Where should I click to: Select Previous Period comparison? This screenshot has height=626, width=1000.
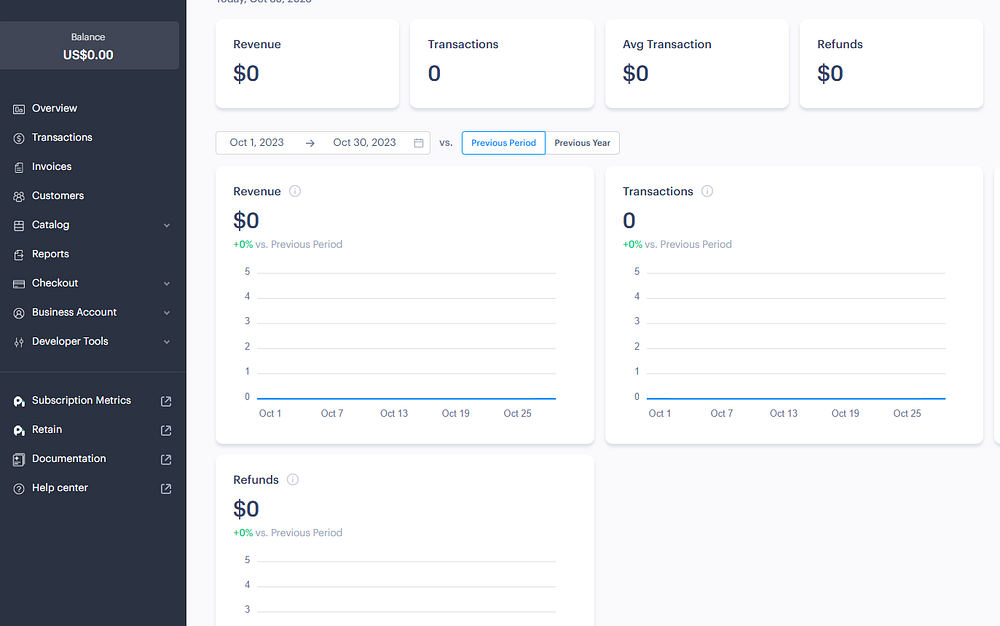click(x=503, y=143)
